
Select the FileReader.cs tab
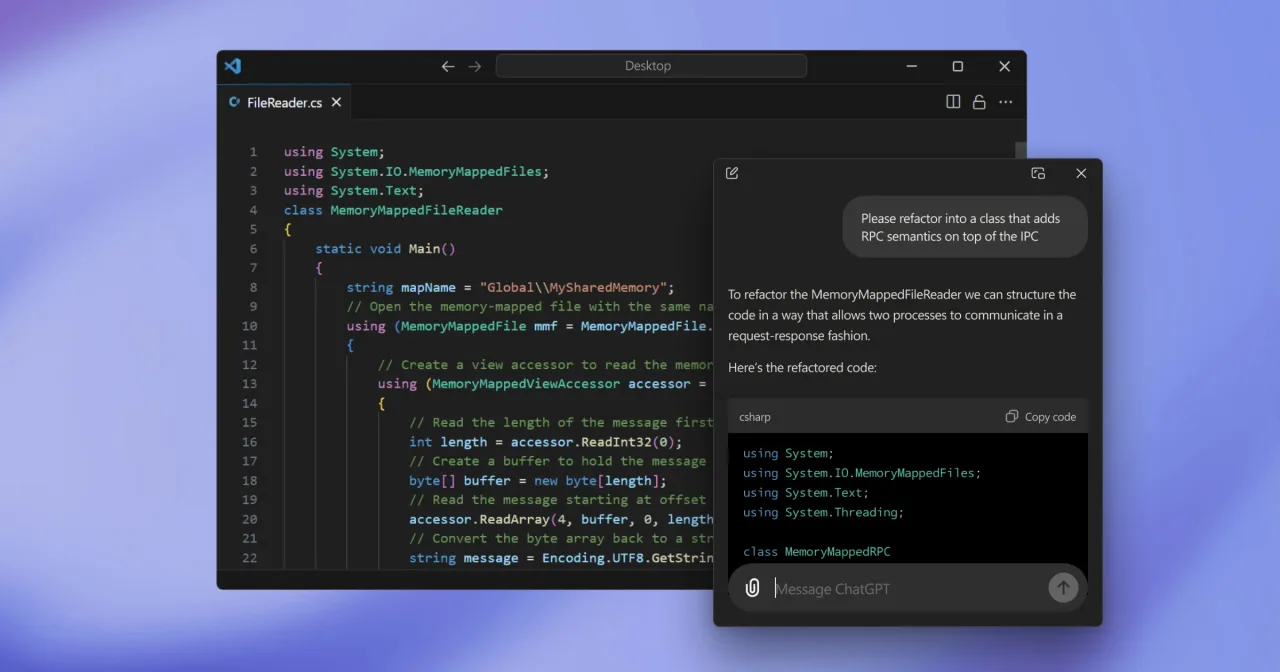[284, 102]
